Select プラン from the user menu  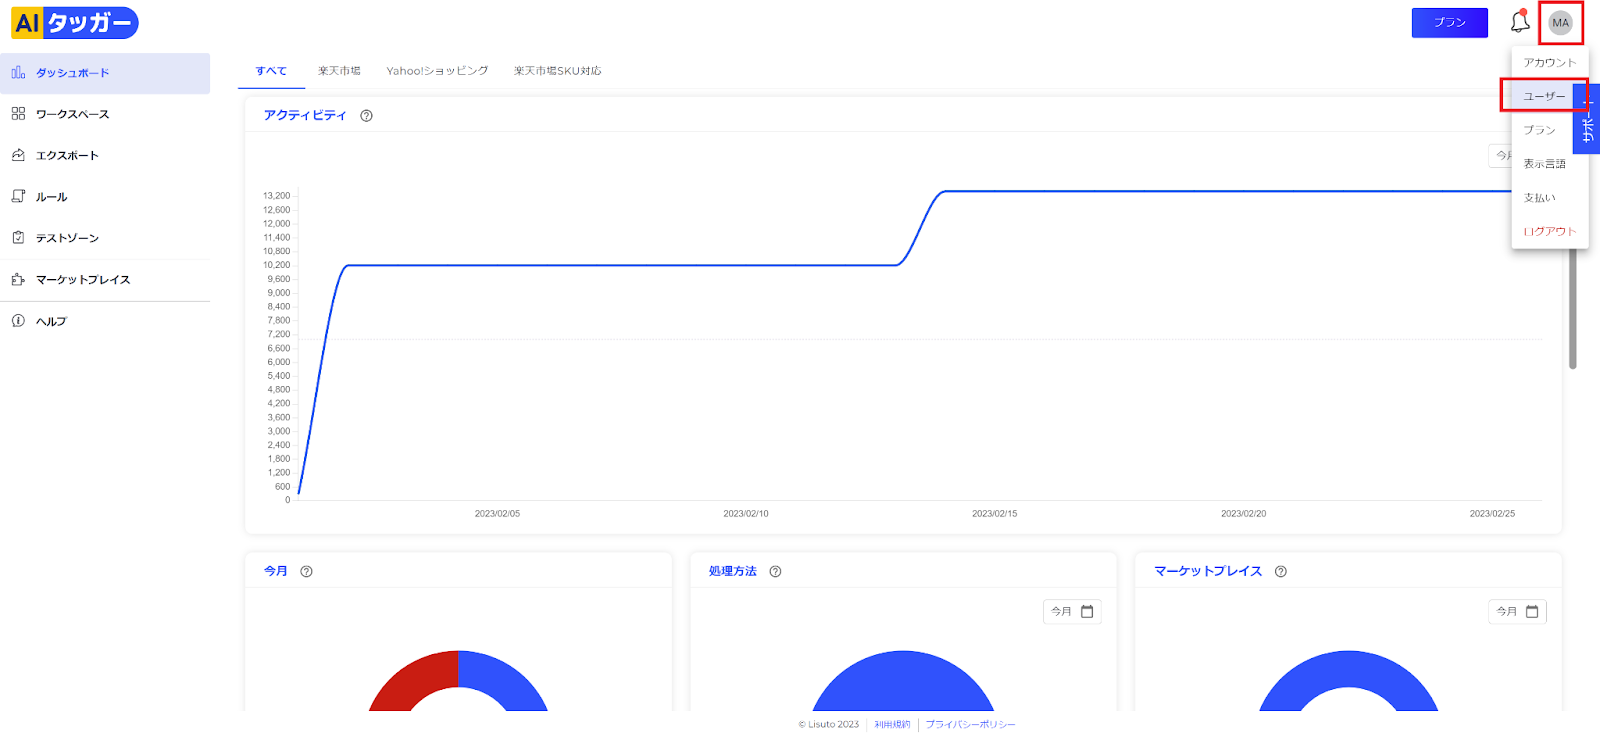(x=1550, y=130)
